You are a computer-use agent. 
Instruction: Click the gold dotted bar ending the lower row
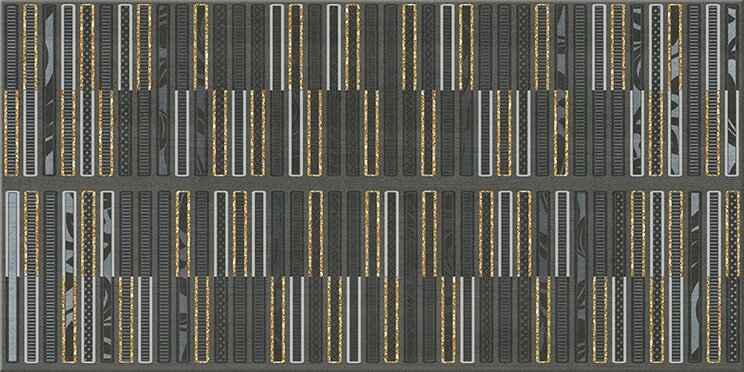pyautogui.click(x=732, y=233)
